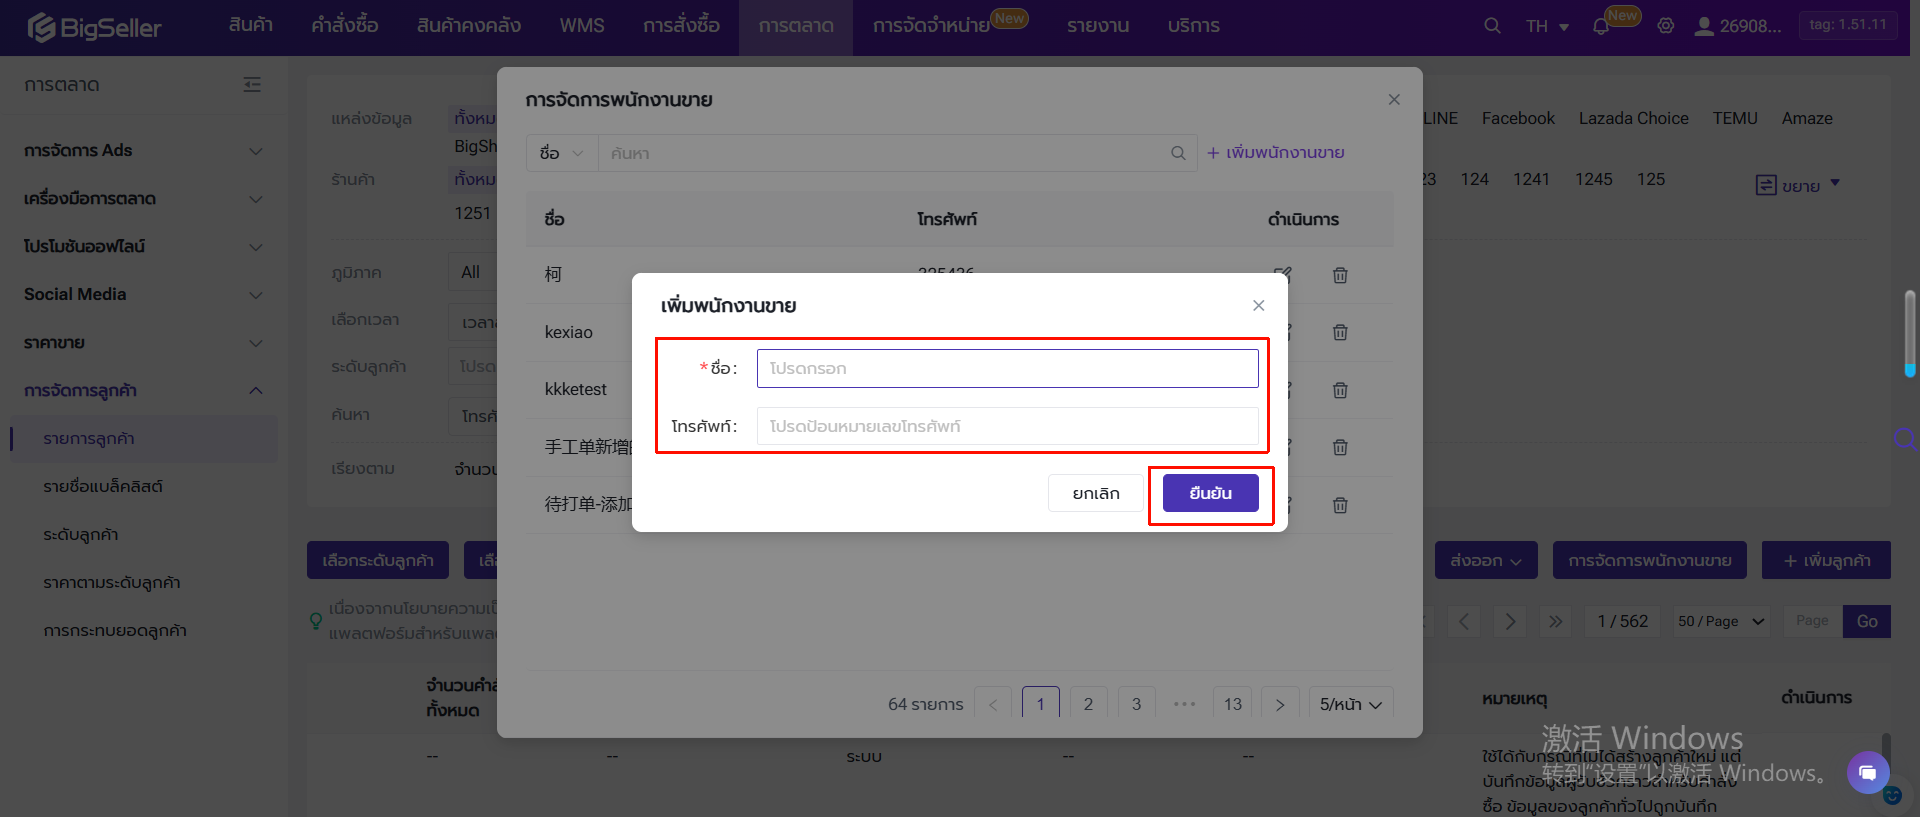Screen dimensions: 1920x817
Task: Click the ชื่อ name input field
Action: click(x=1007, y=368)
